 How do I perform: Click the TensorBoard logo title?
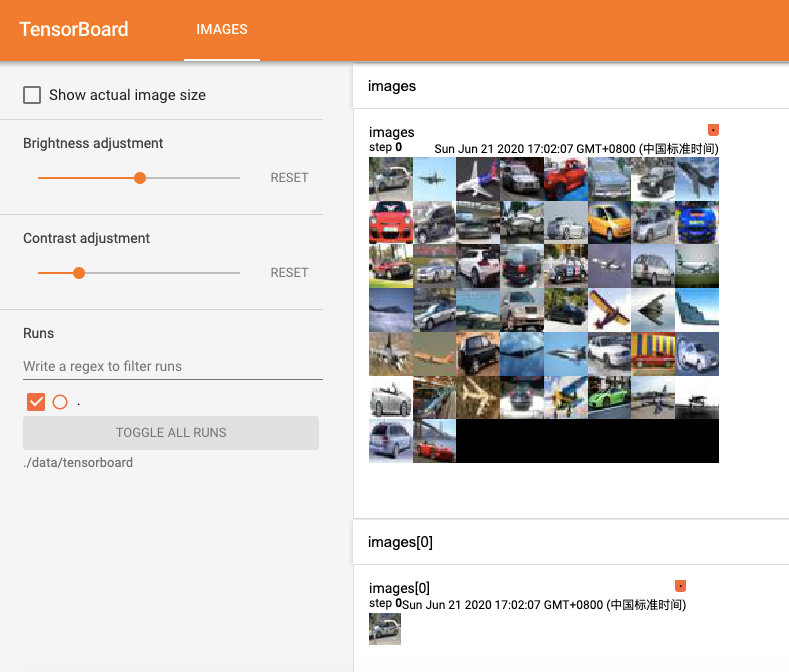click(x=74, y=29)
